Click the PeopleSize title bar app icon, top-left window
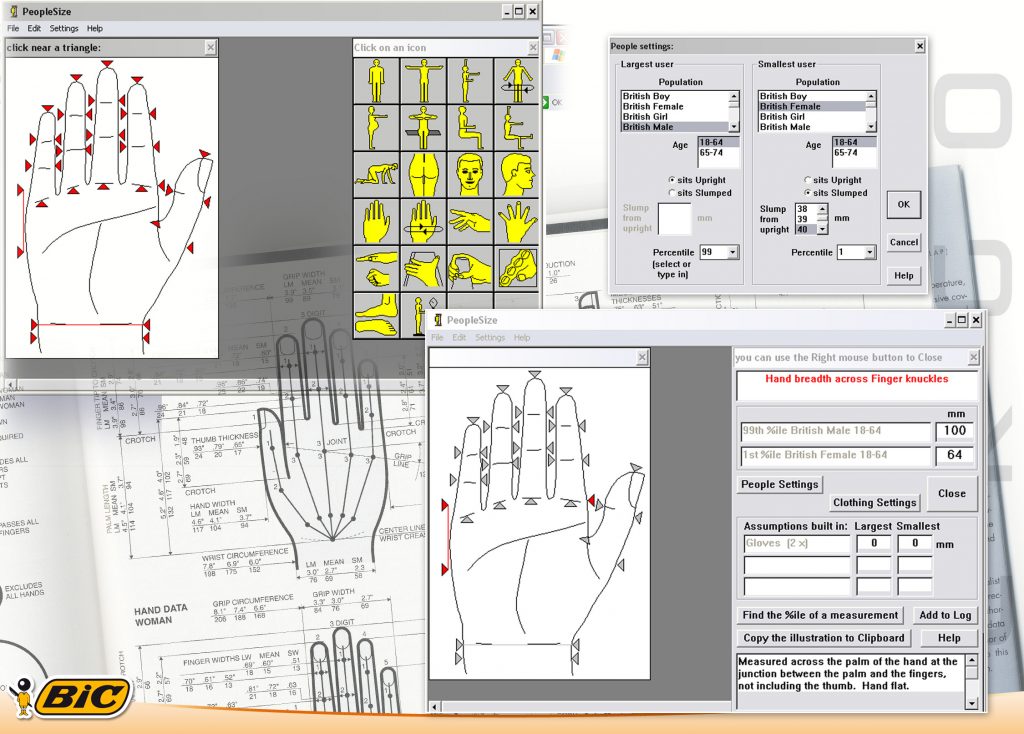 point(14,11)
